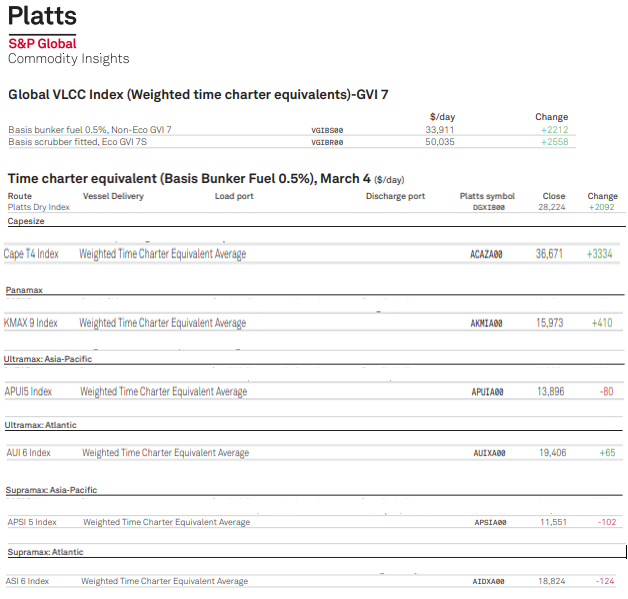Click the change value +2092
Image resolution: width=628 pixels, height=599 pixels.
[x=601, y=207]
